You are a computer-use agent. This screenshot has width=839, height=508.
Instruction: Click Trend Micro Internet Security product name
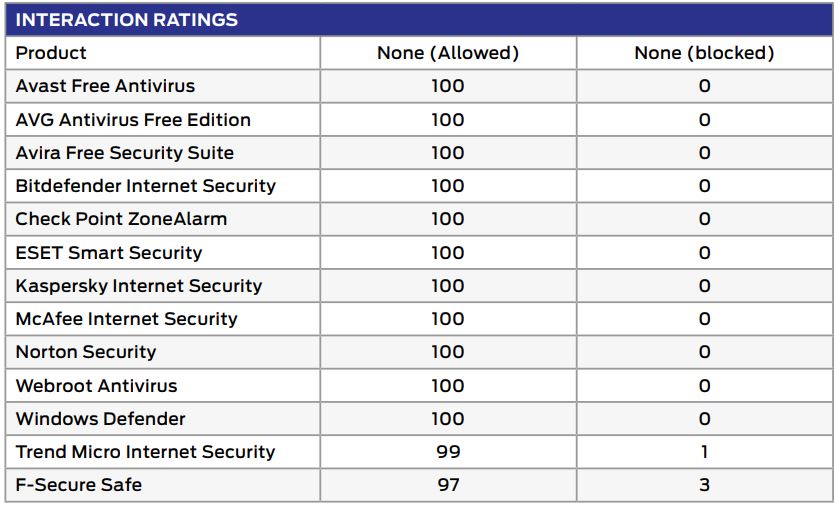point(145,452)
